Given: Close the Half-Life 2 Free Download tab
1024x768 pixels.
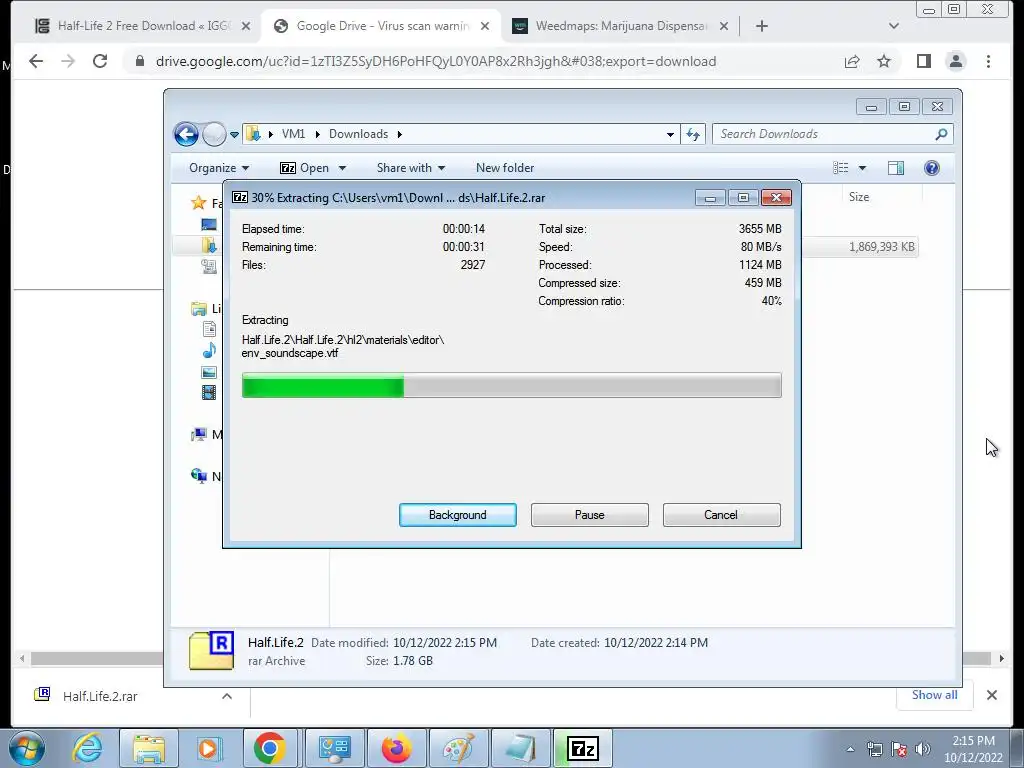Looking at the screenshot, I should coord(246,26).
